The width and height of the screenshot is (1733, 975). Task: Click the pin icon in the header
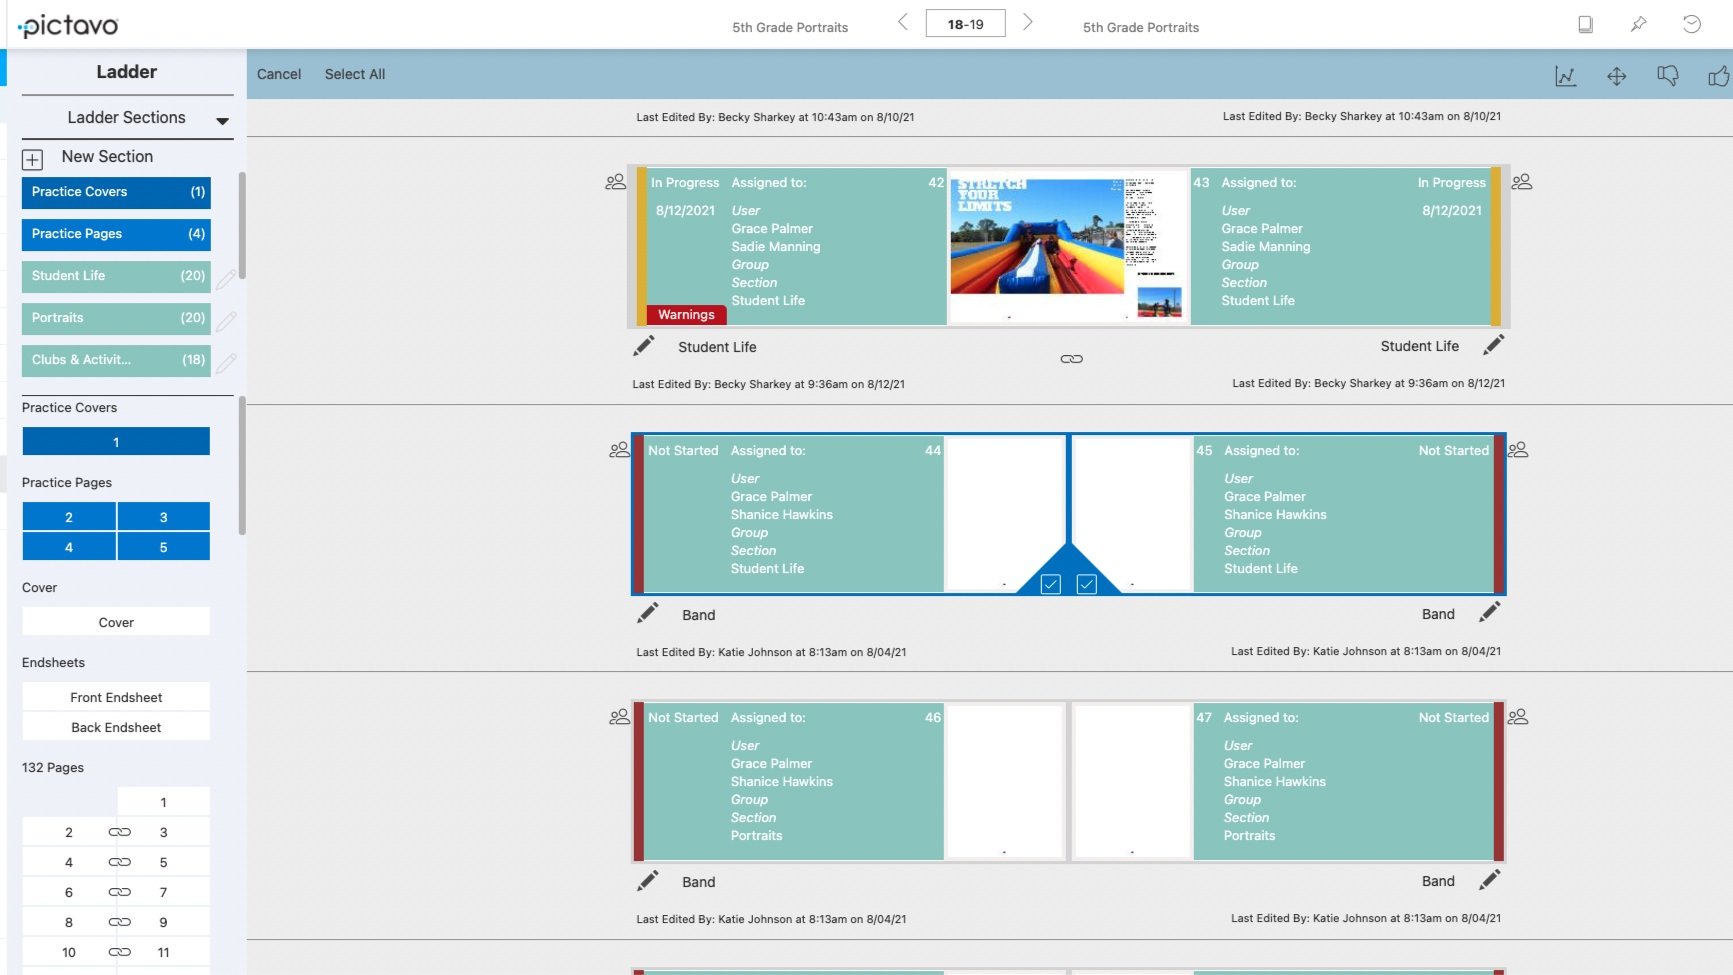tap(1637, 22)
